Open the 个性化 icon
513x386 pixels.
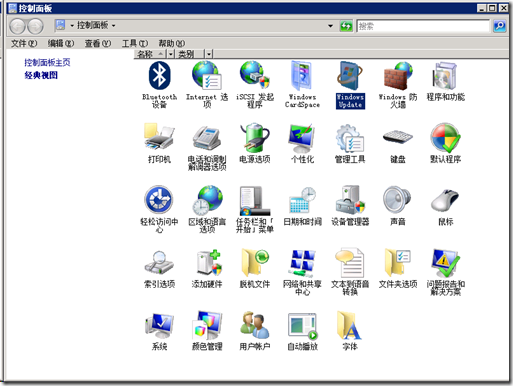click(302, 144)
